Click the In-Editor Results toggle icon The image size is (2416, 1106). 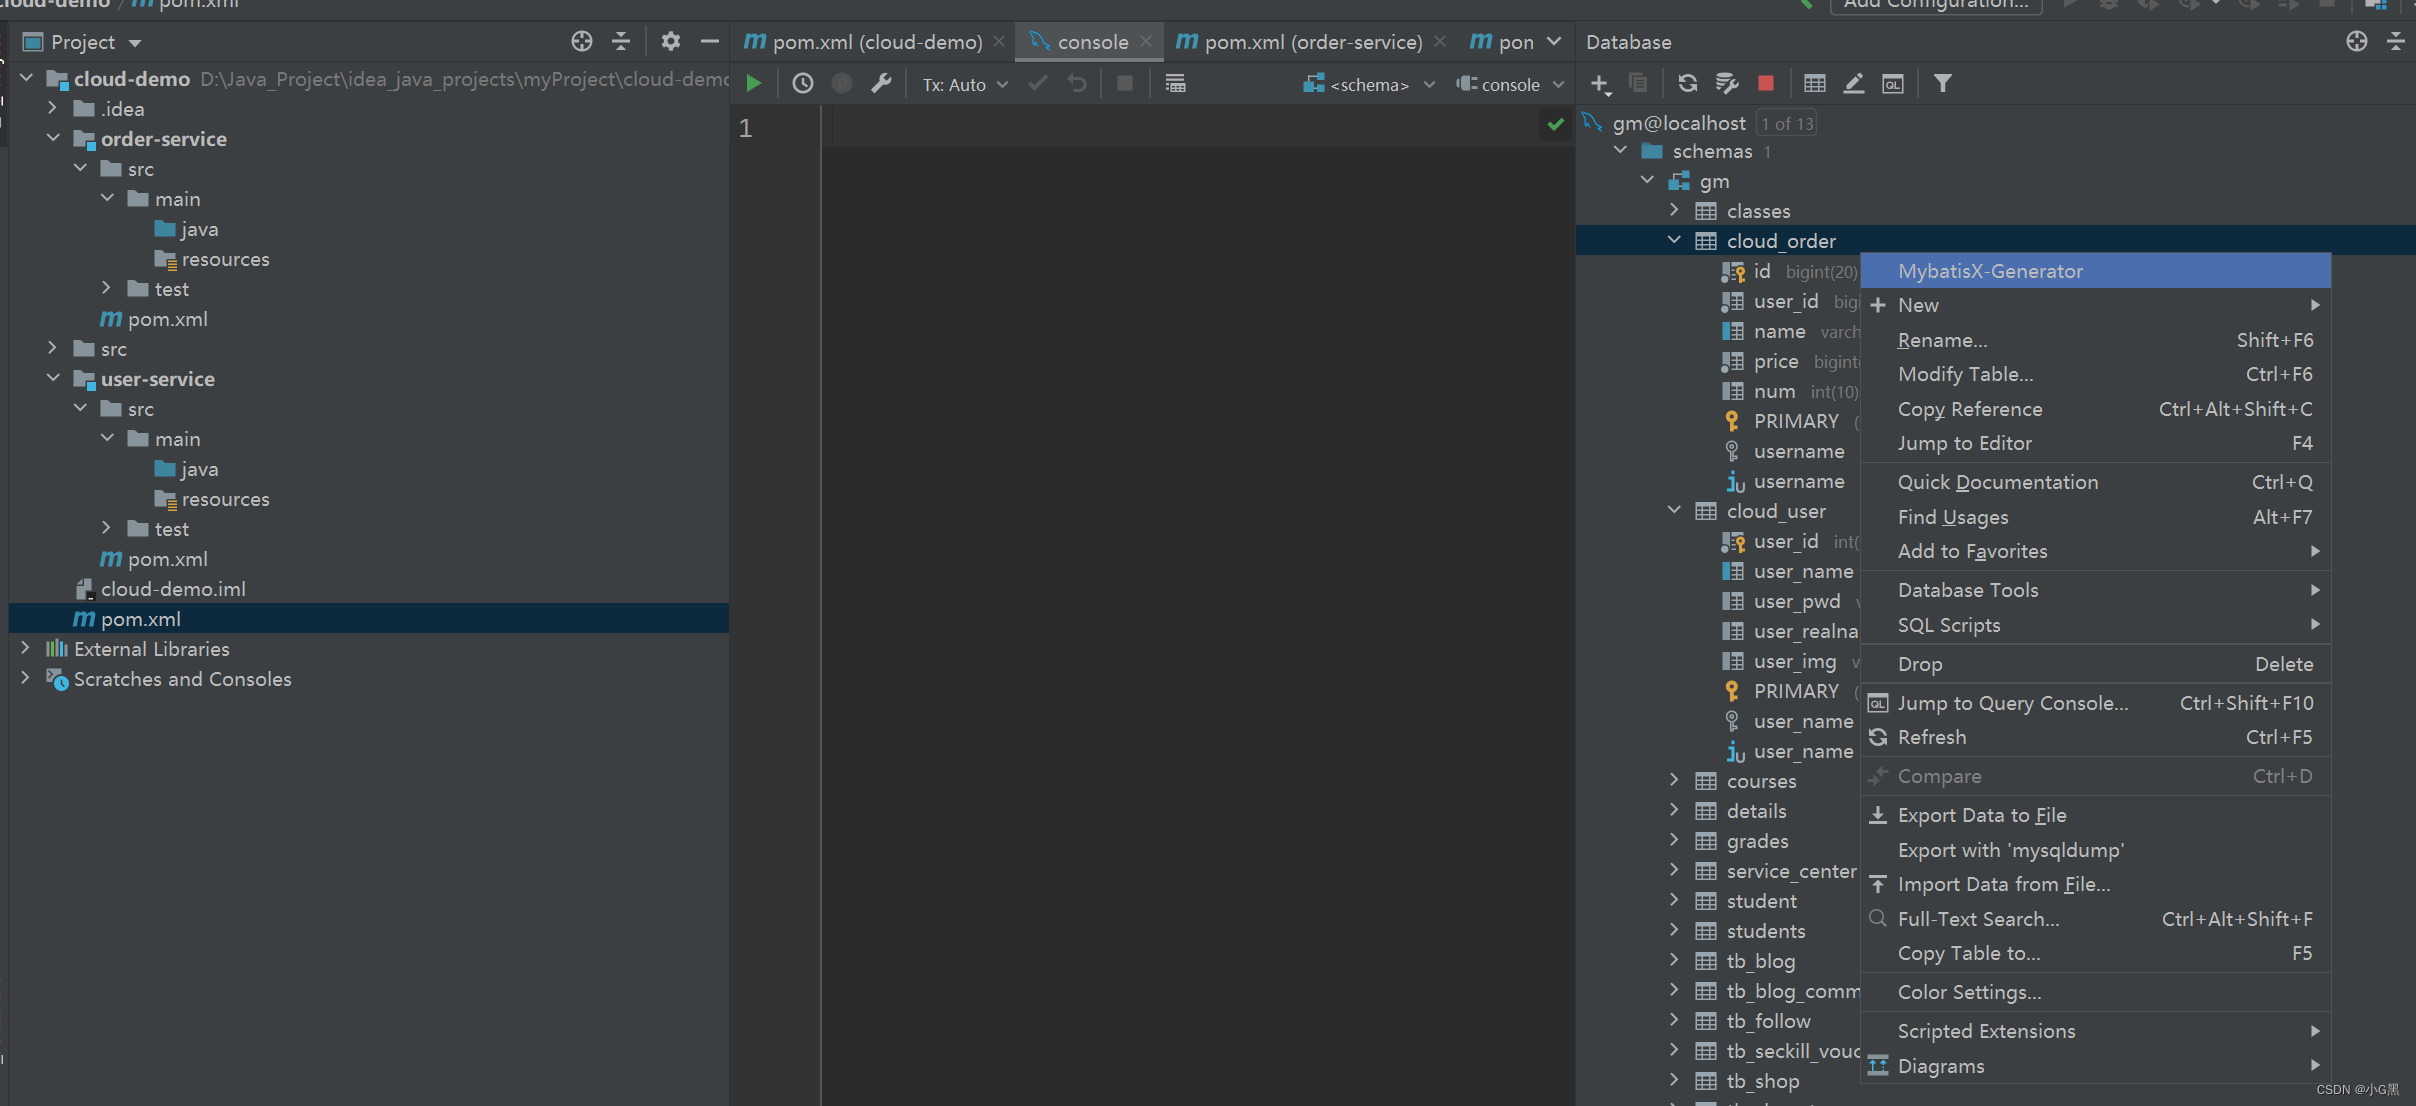(1175, 84)
